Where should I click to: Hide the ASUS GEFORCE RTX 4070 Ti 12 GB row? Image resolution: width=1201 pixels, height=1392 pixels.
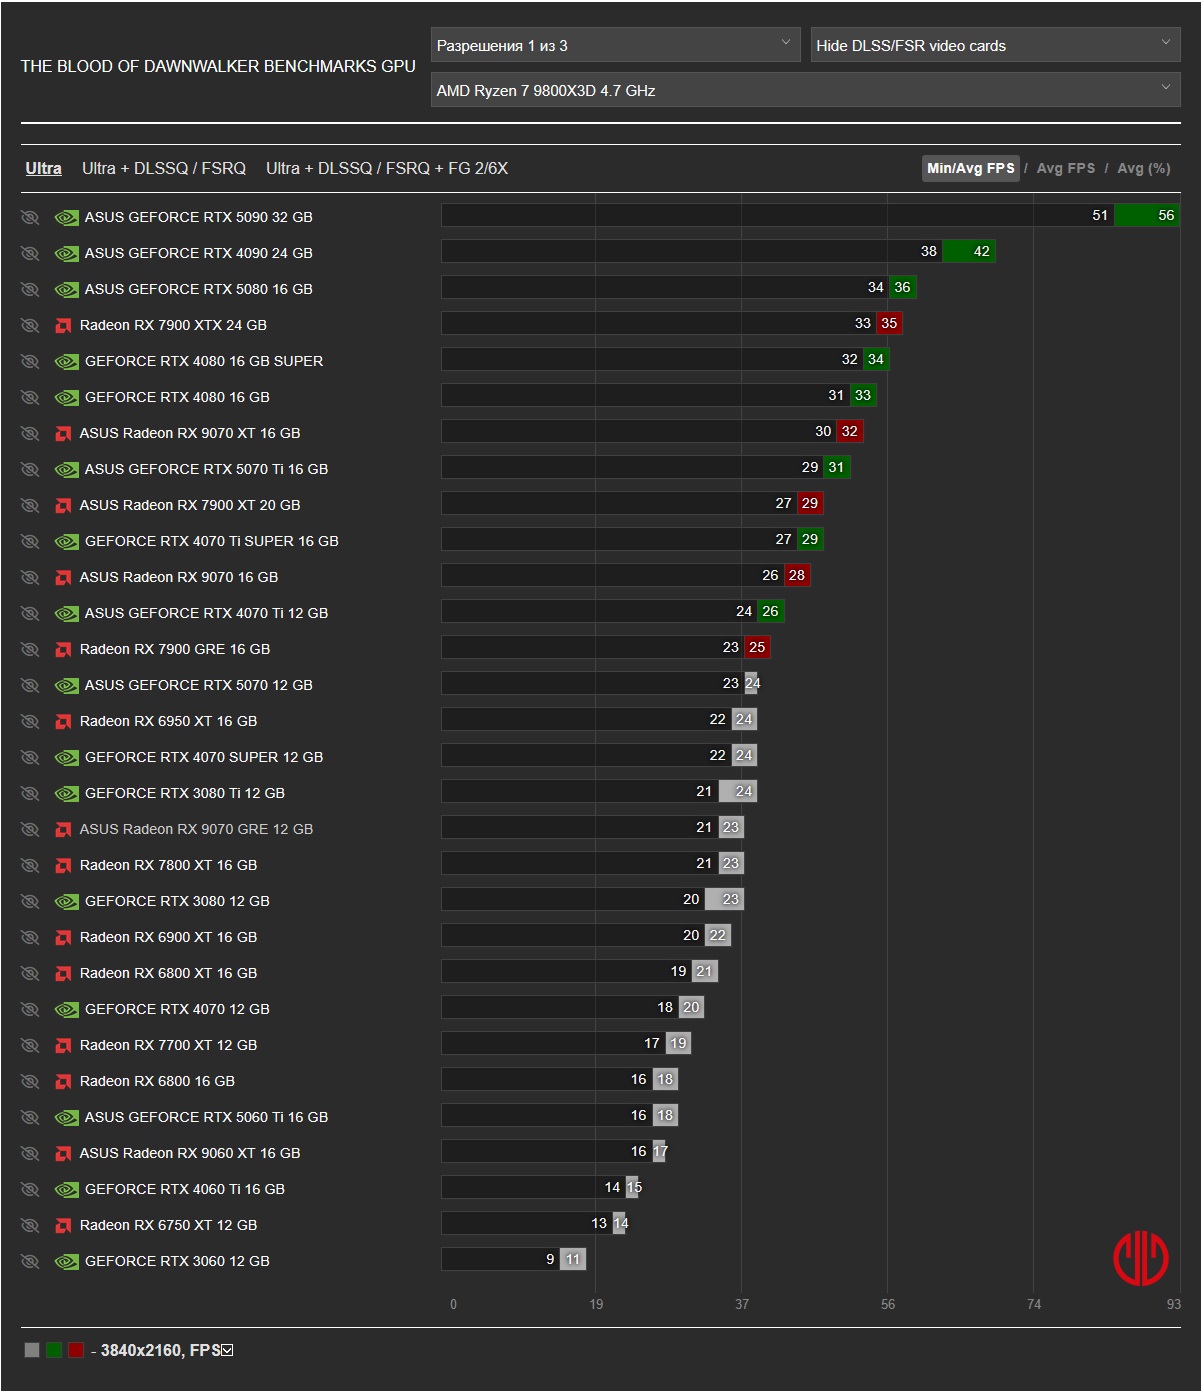(x=30, y=613)
